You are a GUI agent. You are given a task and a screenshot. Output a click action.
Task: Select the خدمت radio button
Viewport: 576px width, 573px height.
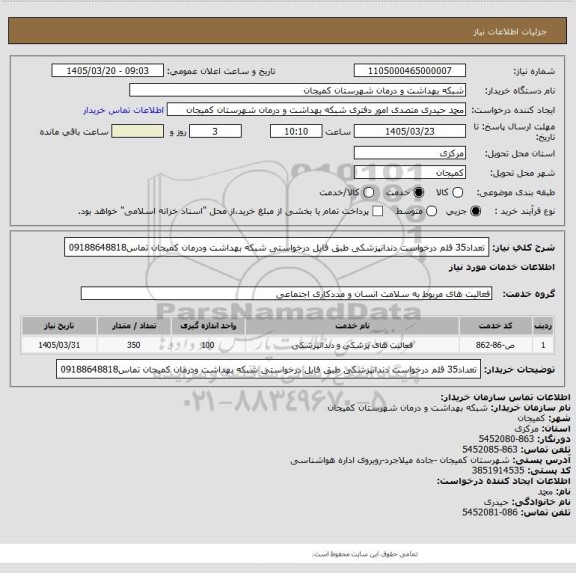(418, 192)
